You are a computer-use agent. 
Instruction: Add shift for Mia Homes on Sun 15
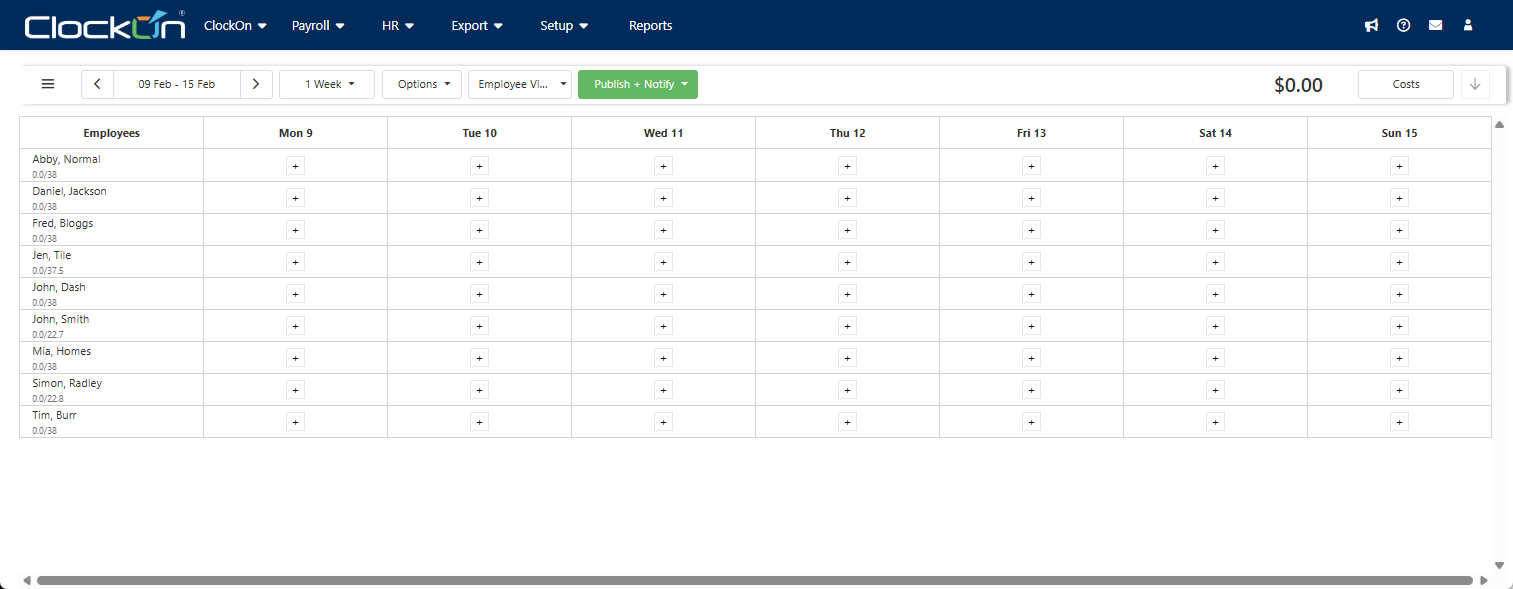pyautogui.click(x=1399, y=358)
